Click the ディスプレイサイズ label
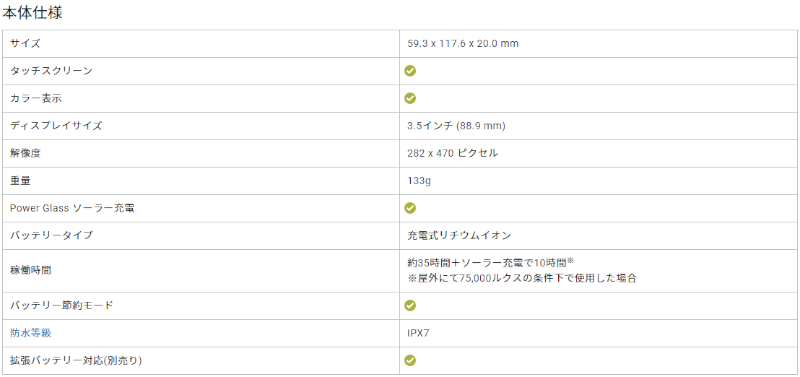 (56, 125)
